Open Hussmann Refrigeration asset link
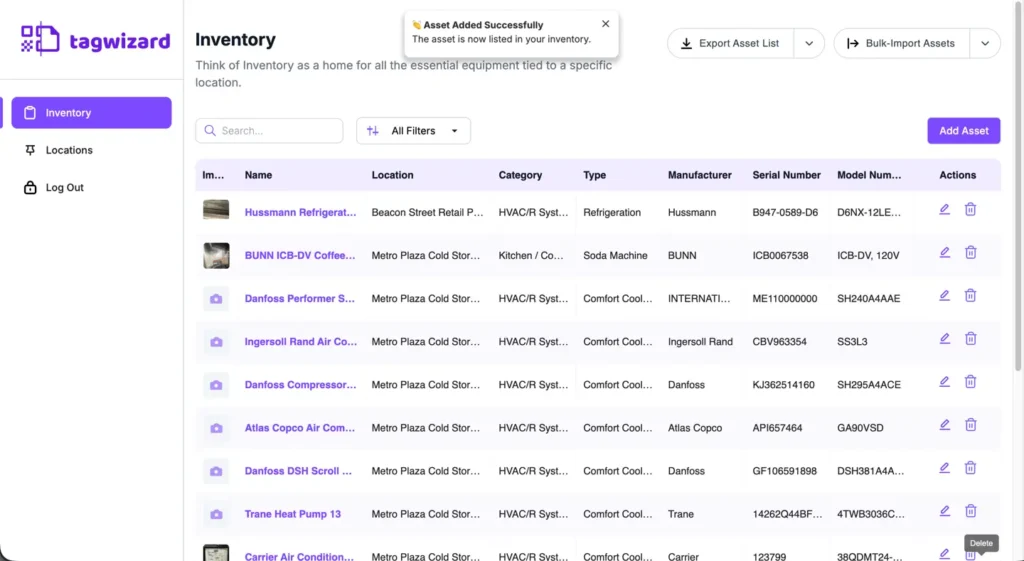This screenshot has width=1024, height=561. (300, 212)
